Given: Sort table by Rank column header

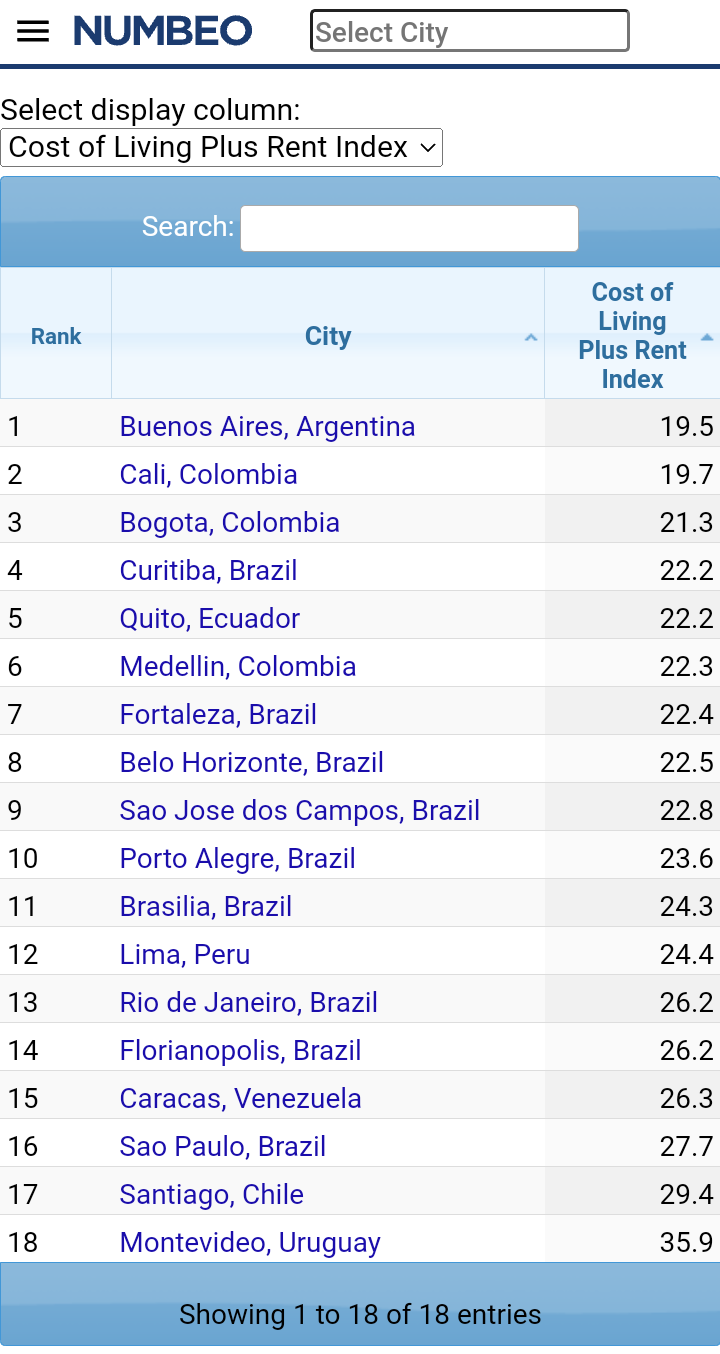Looking at the screenshot, I should point(56,336).
